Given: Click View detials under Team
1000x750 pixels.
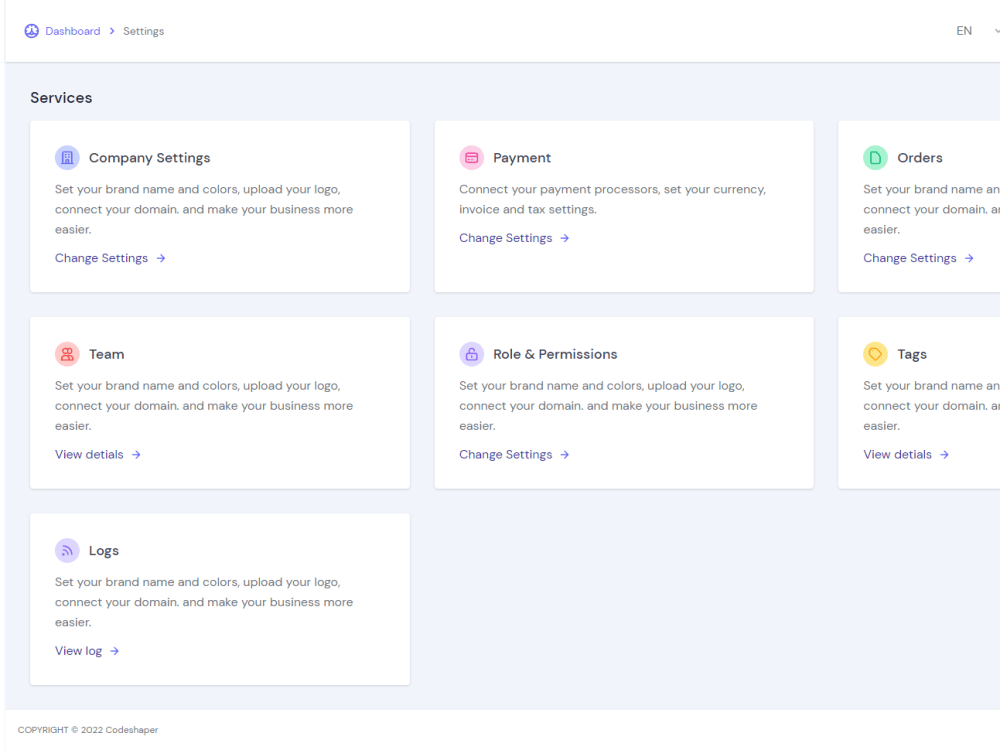Looking at the screenshot, I should (89, 454).
